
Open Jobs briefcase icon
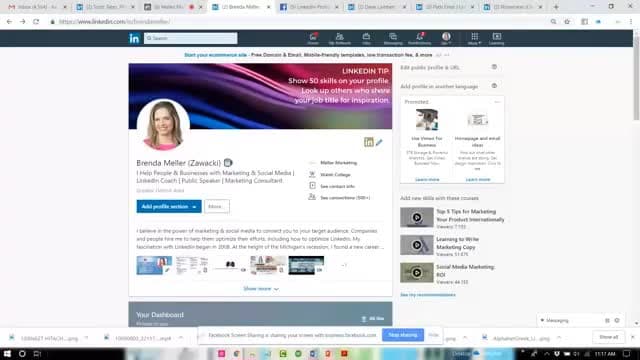(x=366, y=38)
